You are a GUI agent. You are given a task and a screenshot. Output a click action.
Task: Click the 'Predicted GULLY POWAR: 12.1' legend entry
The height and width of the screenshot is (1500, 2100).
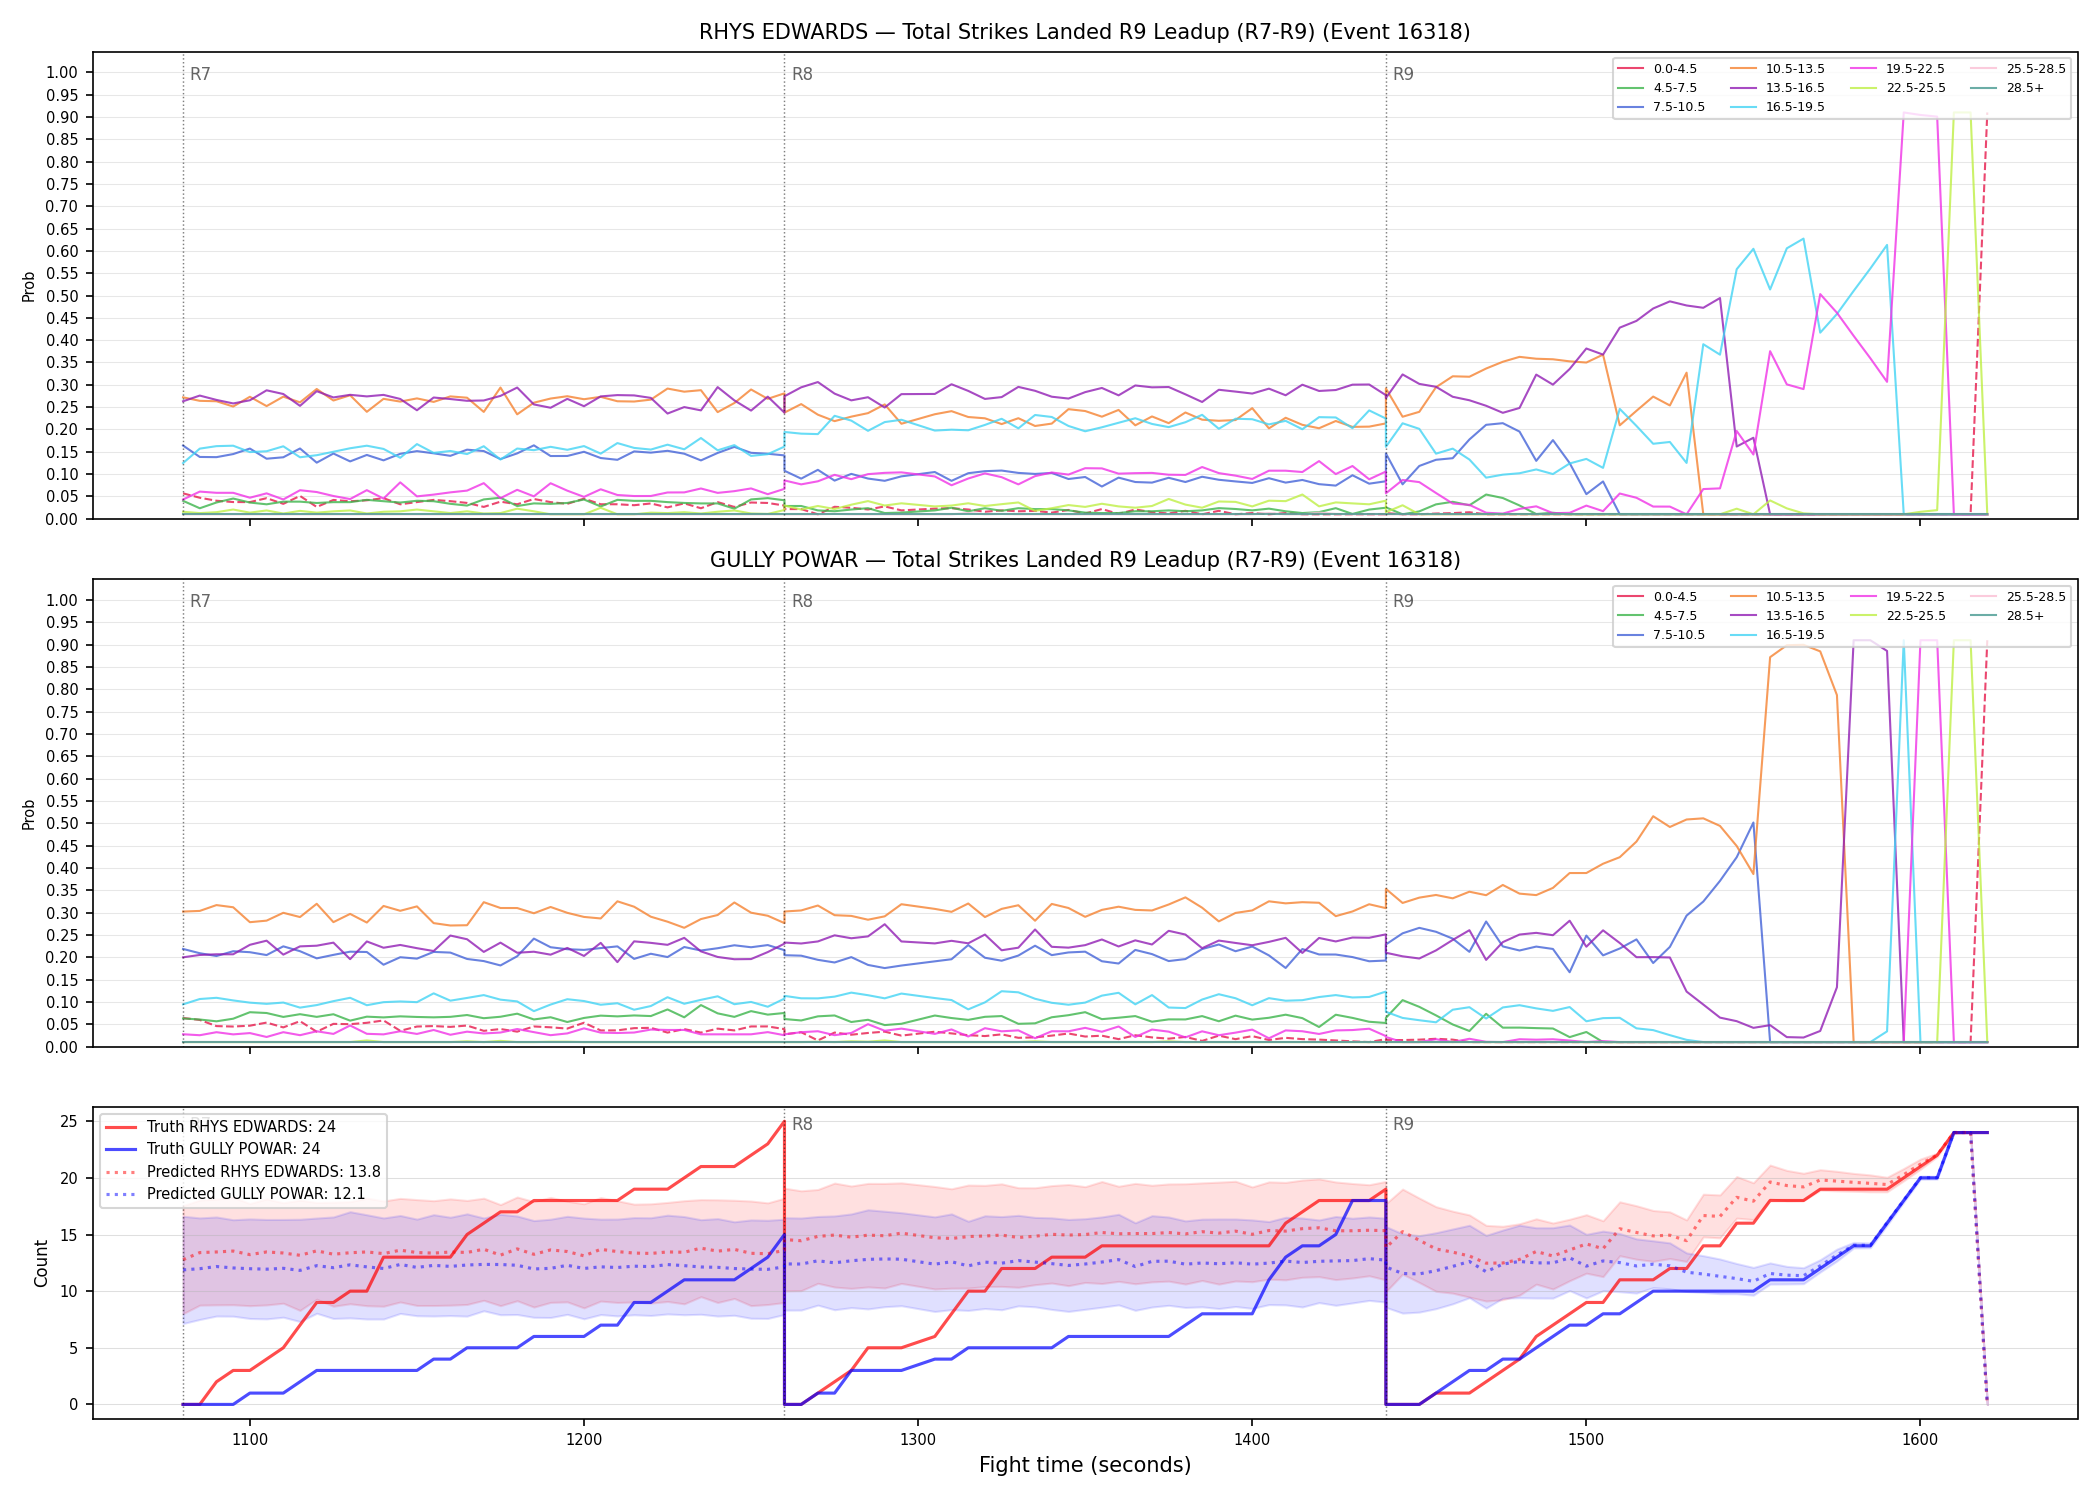tap(236, 1194)
